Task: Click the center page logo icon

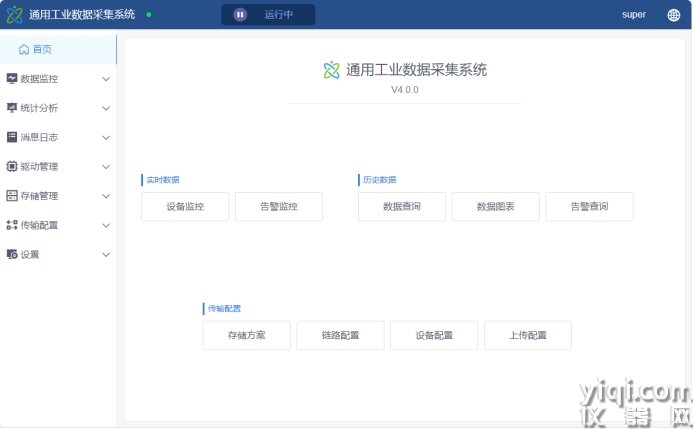Action: (331, 70)
